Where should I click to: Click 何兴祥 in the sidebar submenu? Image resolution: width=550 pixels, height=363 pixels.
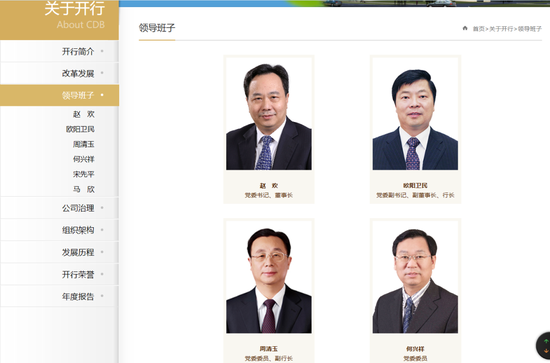(x=84, y=159)
